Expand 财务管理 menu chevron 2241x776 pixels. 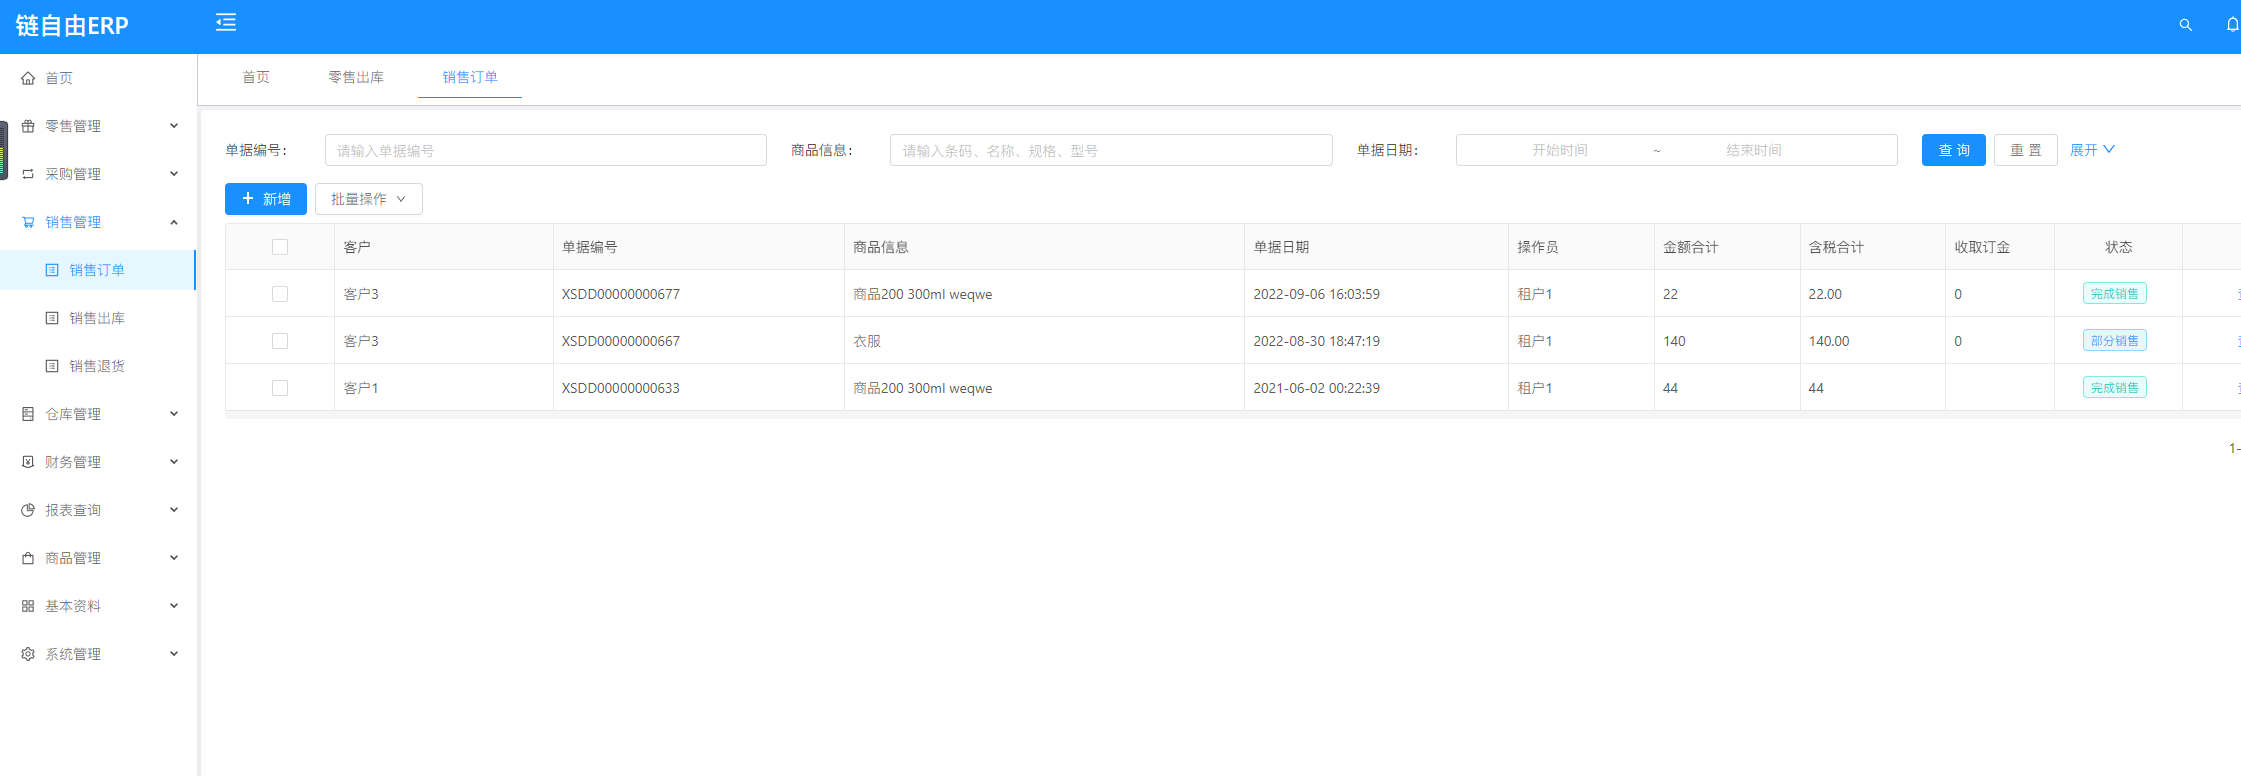pyautogui.click(x=174, y=462)
